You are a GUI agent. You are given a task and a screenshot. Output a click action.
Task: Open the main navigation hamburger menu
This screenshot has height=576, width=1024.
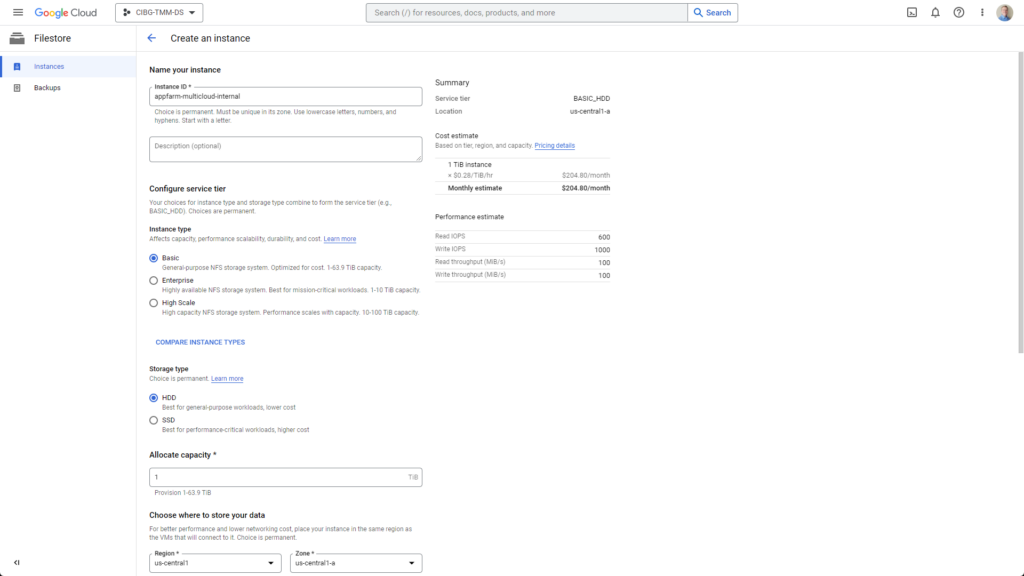[17, 13]
